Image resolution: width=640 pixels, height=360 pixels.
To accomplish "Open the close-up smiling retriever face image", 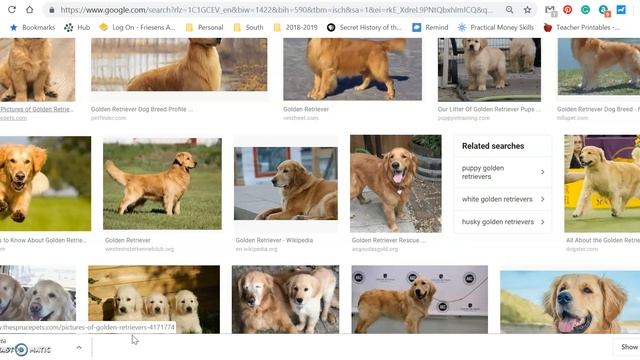I will pyautogui.click(x=570, y=302).
